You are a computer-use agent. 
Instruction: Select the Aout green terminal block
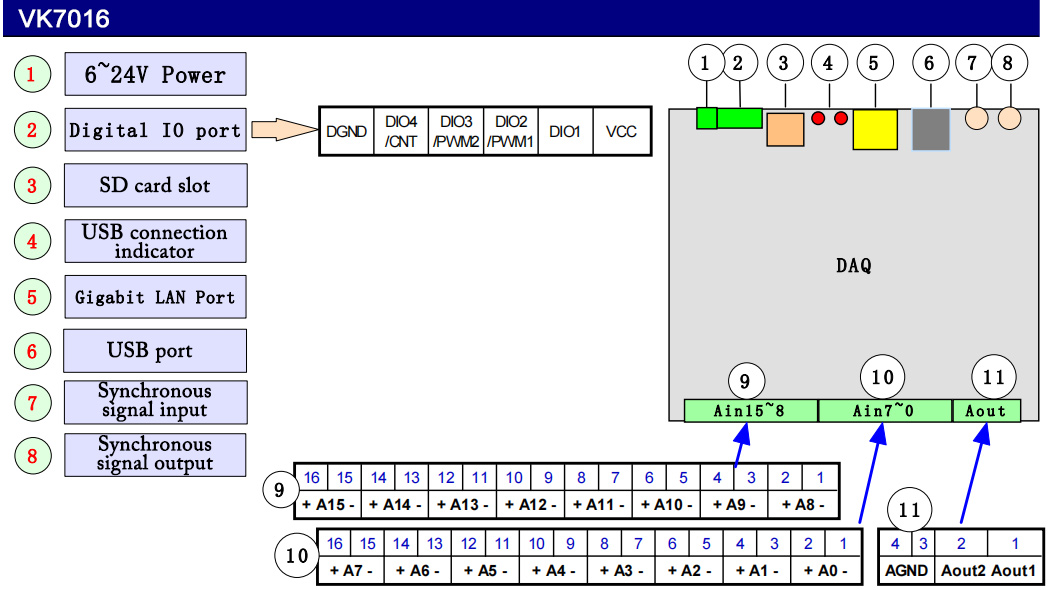987,410
